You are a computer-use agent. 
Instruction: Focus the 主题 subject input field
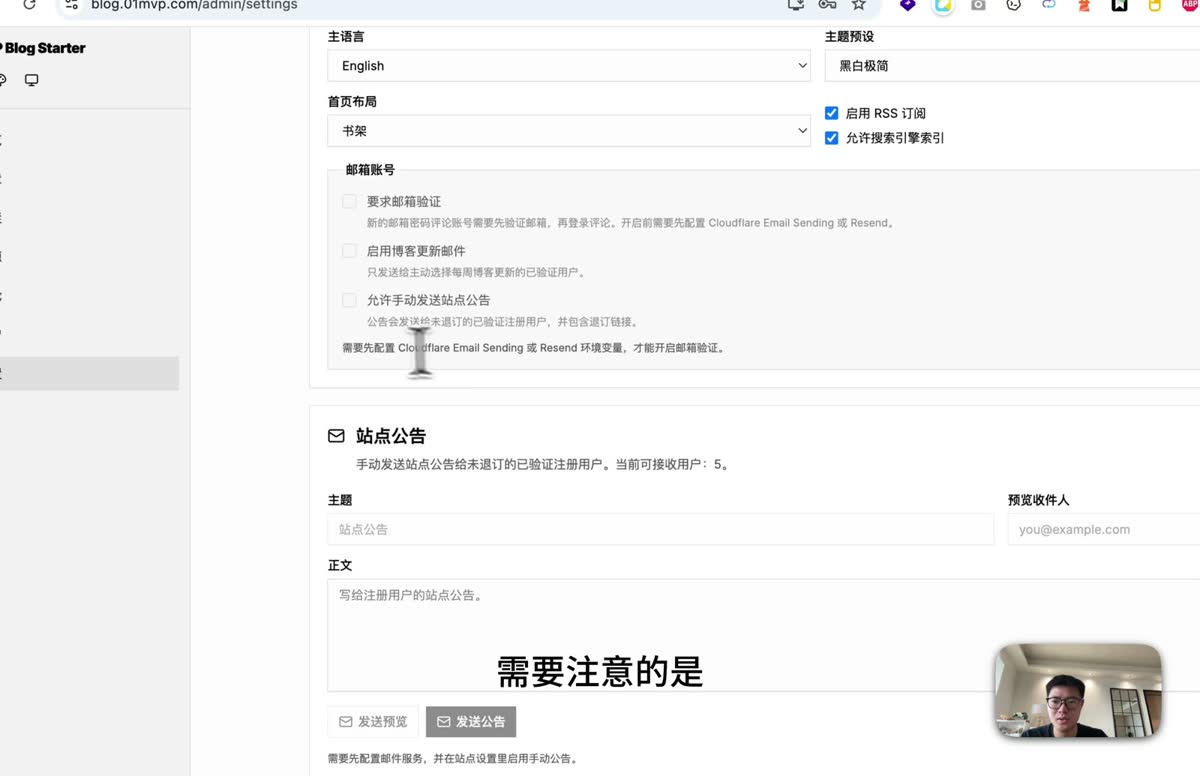coord(661,529)
